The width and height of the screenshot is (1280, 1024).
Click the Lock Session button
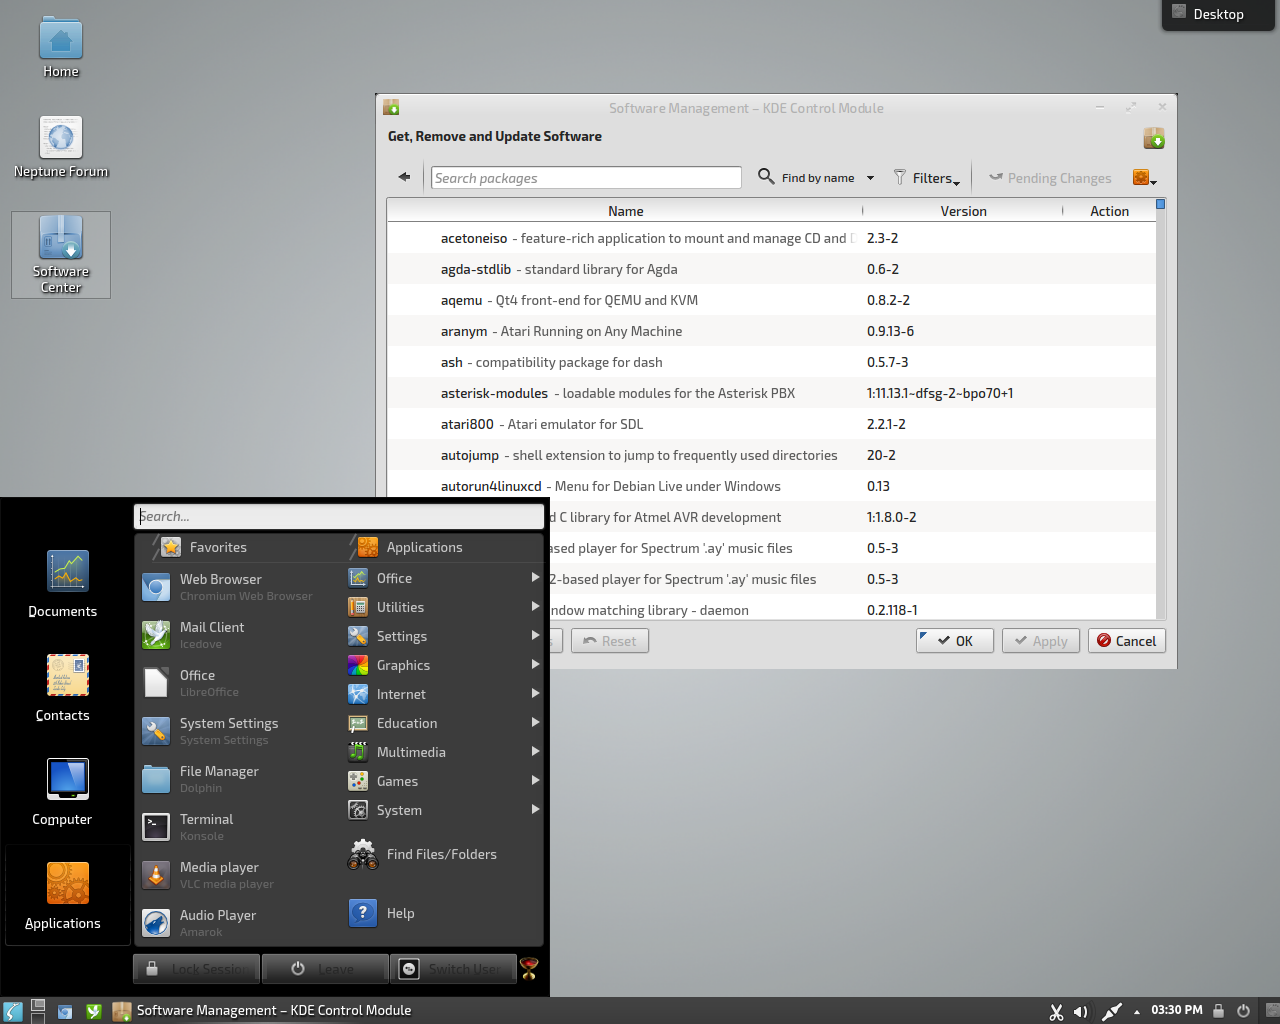coord(197,968)
